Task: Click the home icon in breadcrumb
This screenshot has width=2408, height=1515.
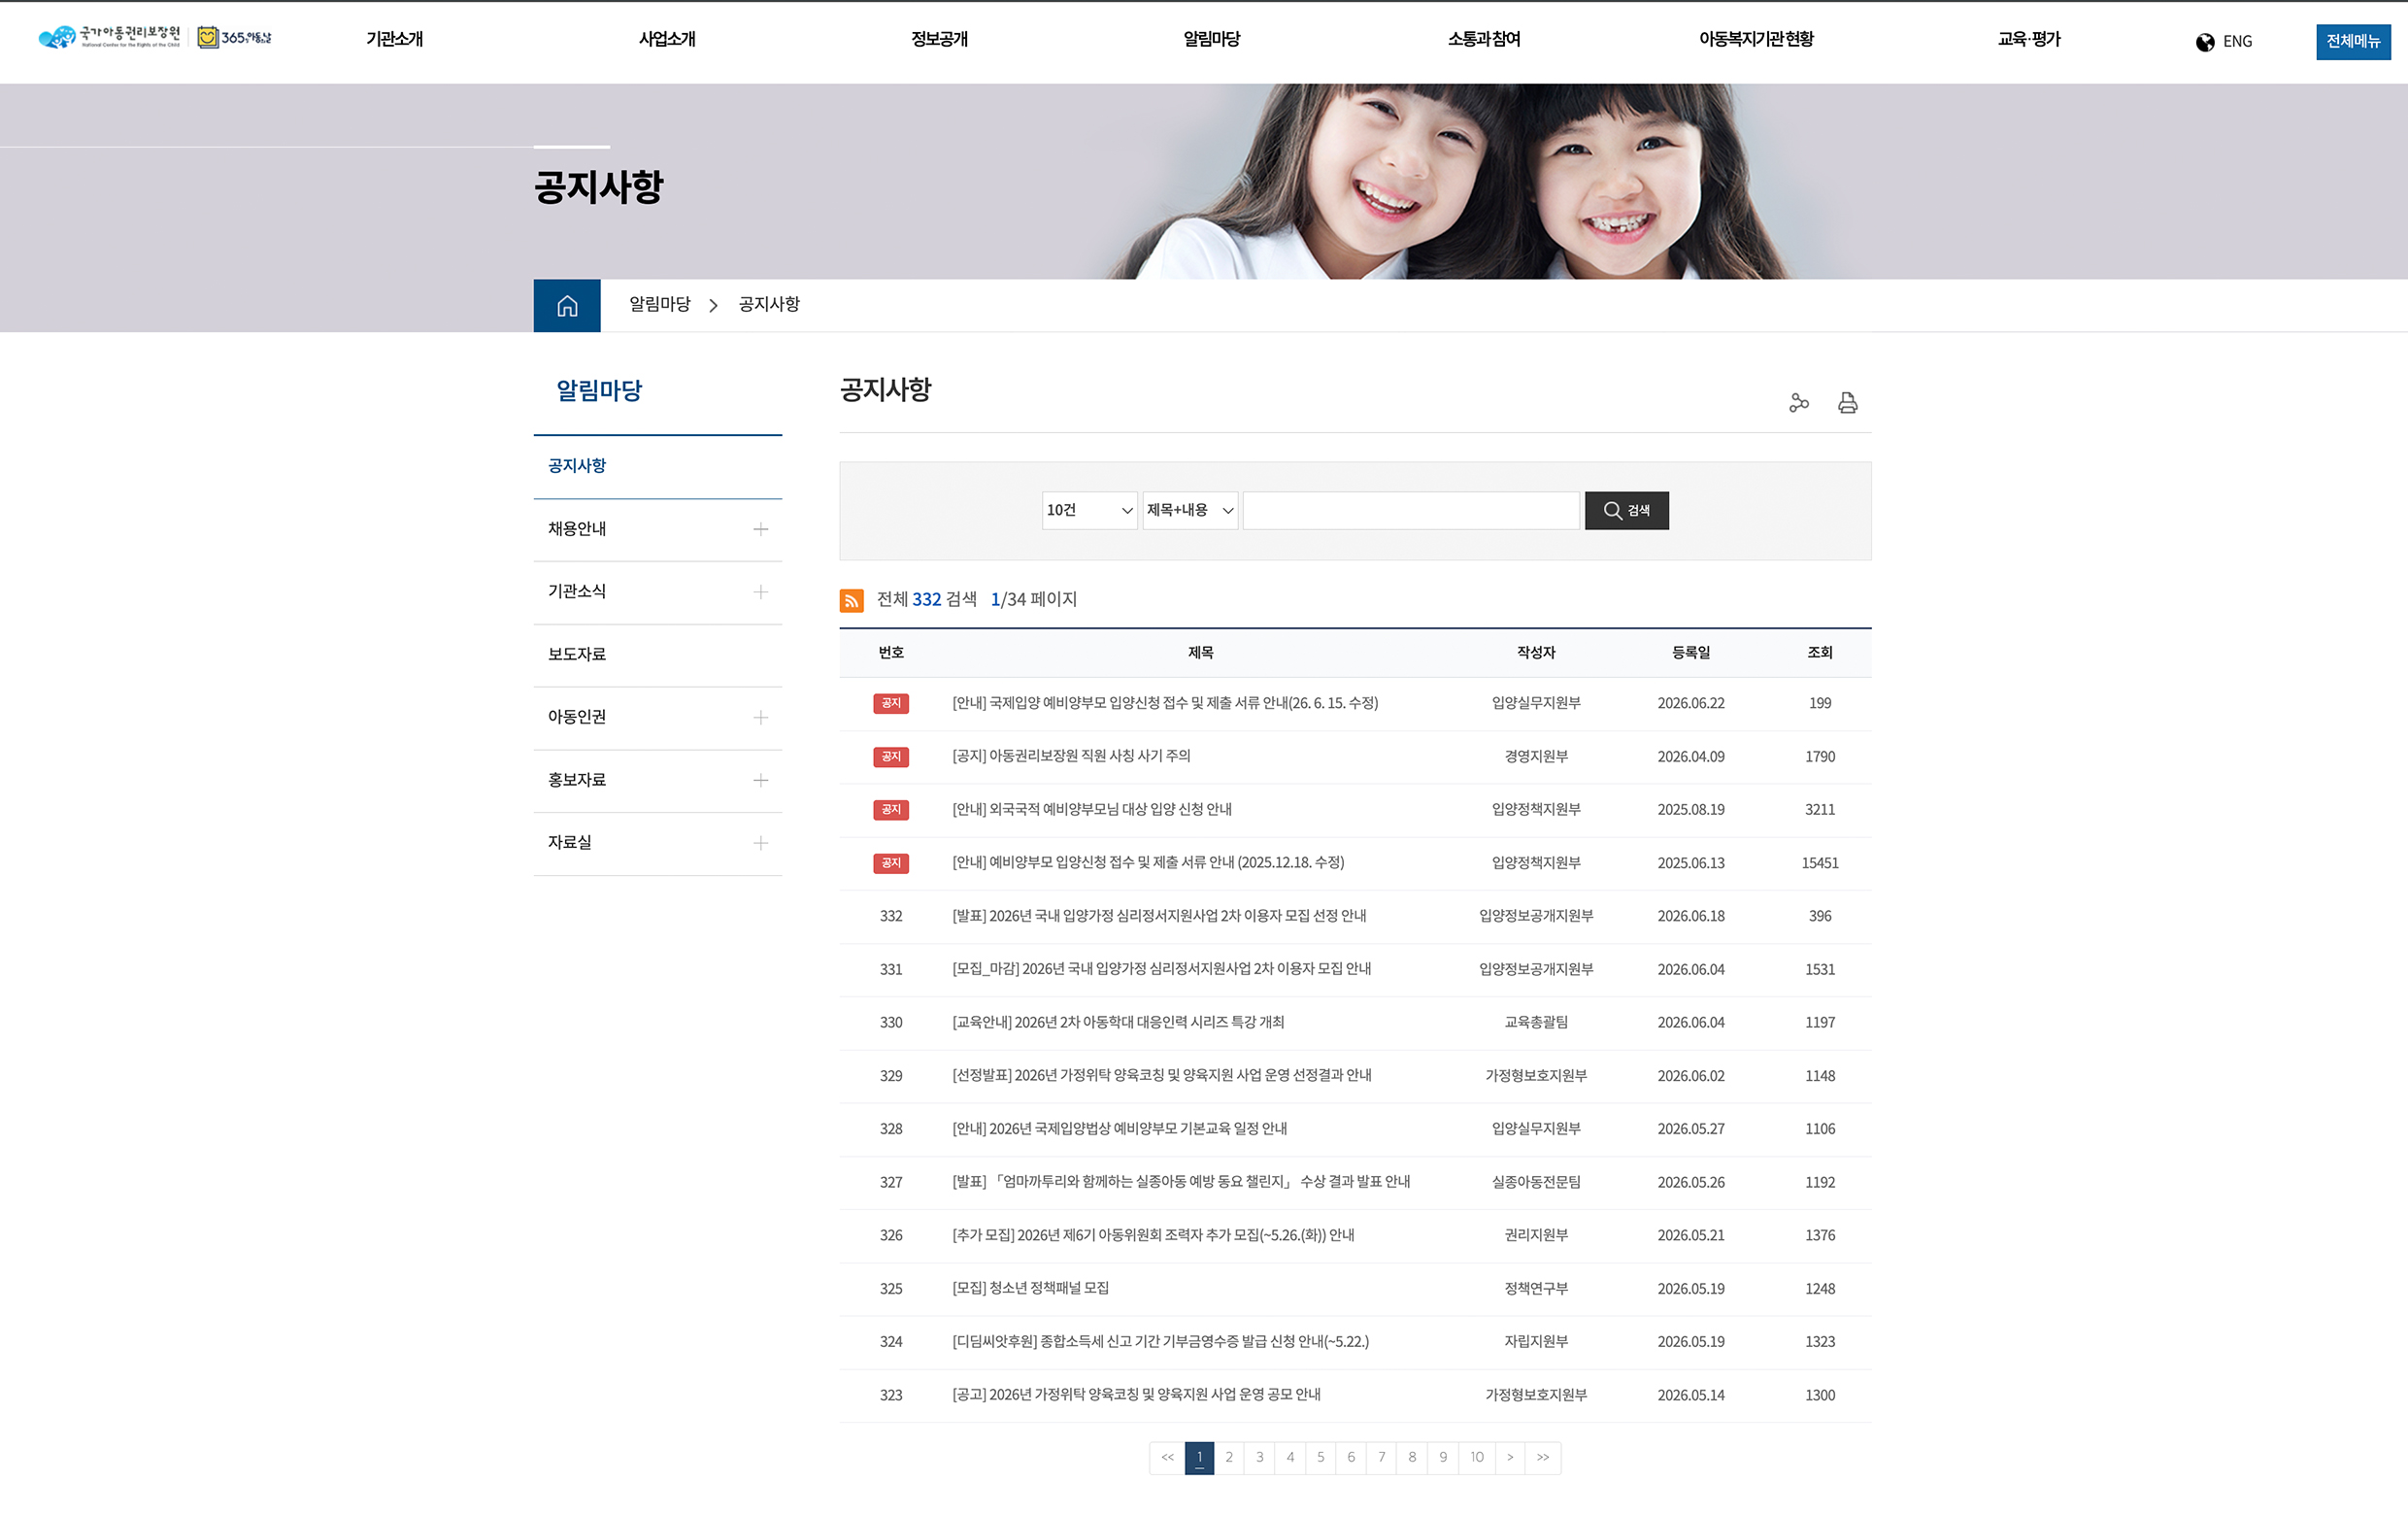Action: 567,305
